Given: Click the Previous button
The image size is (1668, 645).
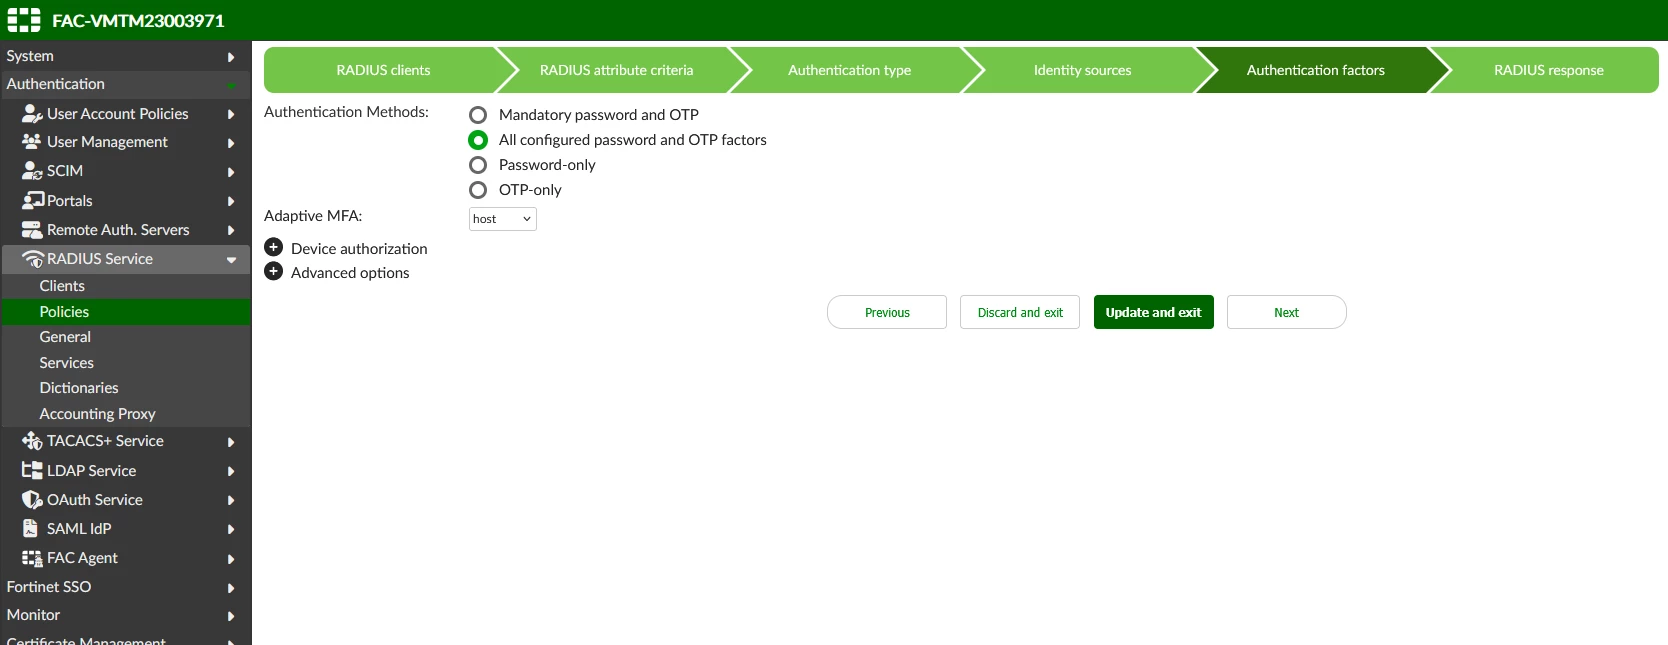Looking at the screenshot, I should coord(887,312).
